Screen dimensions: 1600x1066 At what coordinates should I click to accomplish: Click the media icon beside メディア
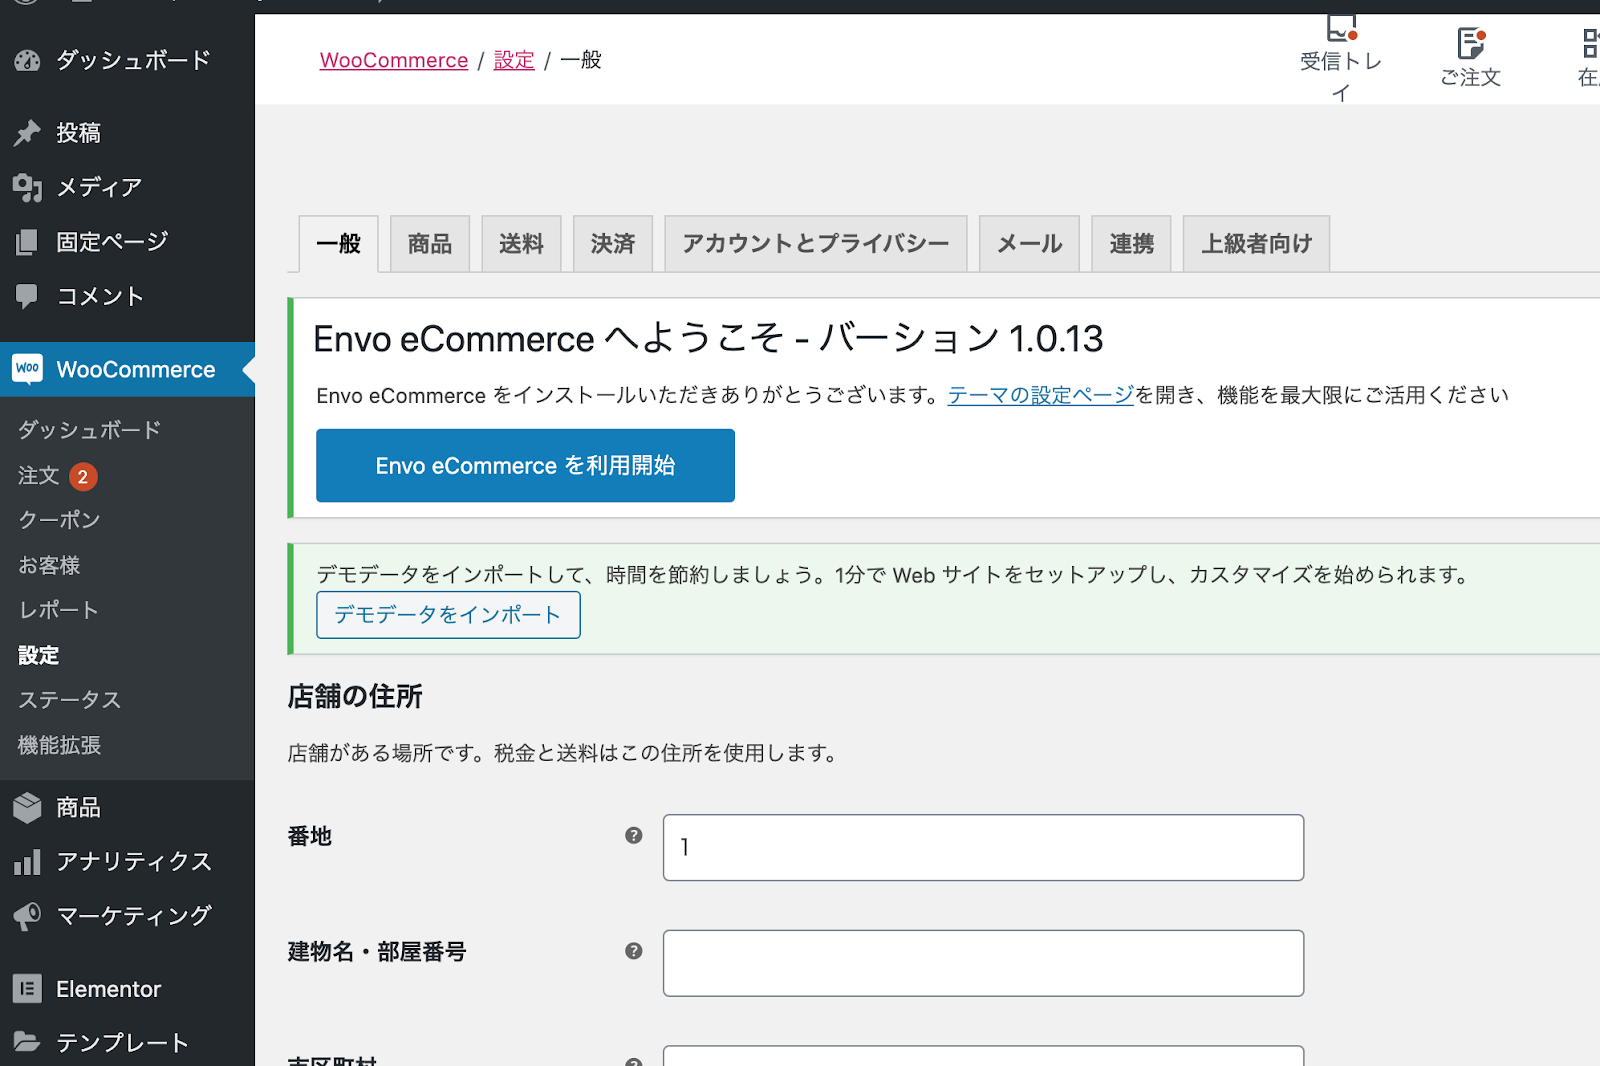pos(27,187)
